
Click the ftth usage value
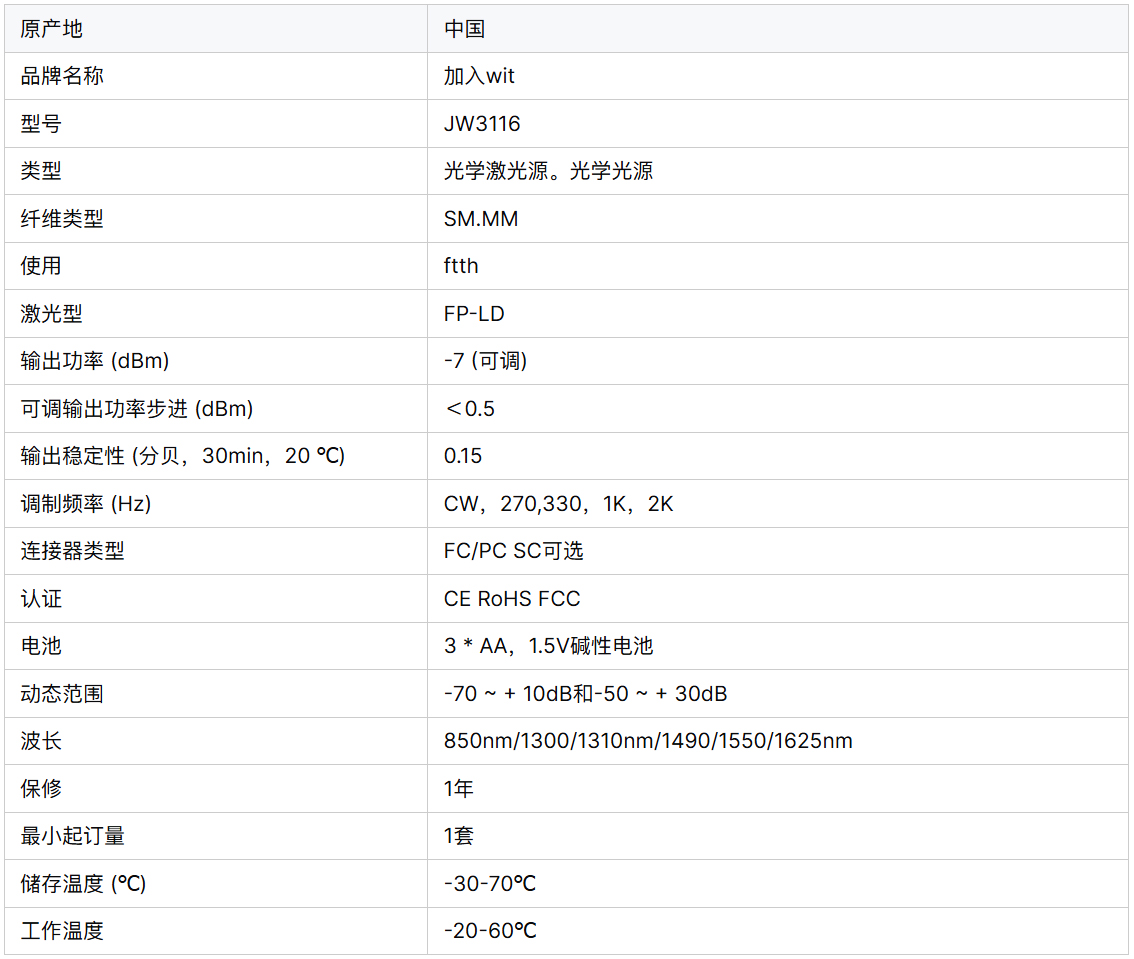[461, 266]
